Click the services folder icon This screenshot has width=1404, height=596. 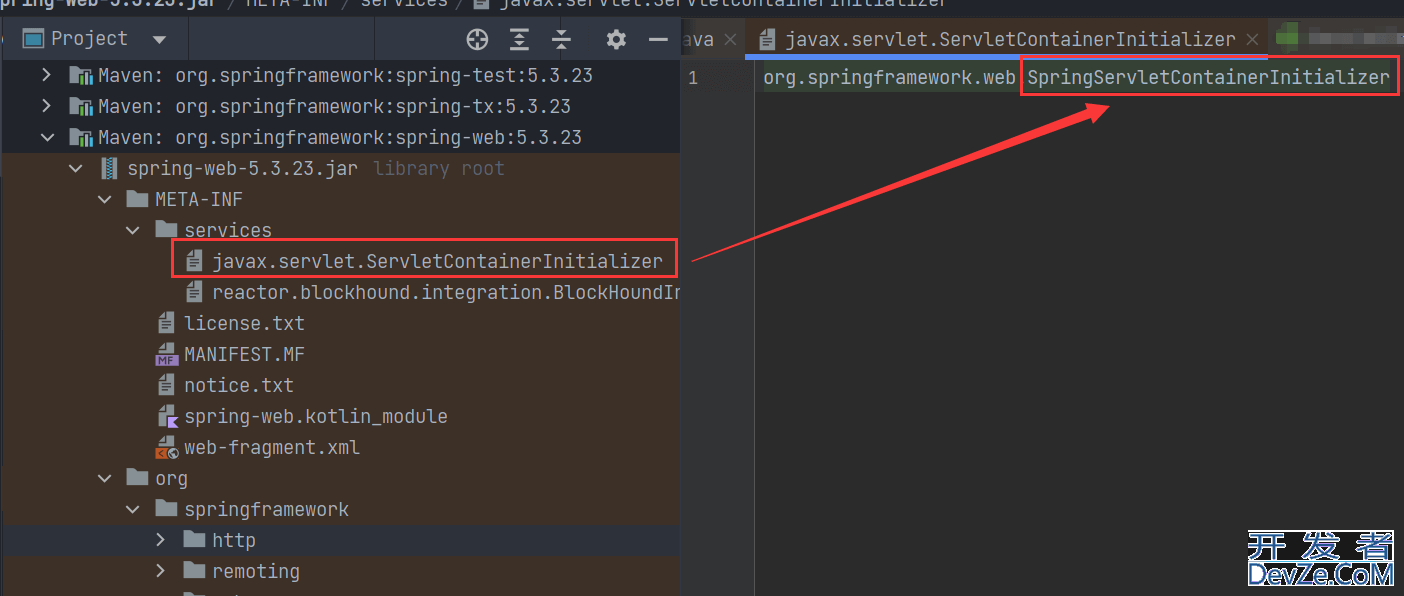[x=166, y=230]
